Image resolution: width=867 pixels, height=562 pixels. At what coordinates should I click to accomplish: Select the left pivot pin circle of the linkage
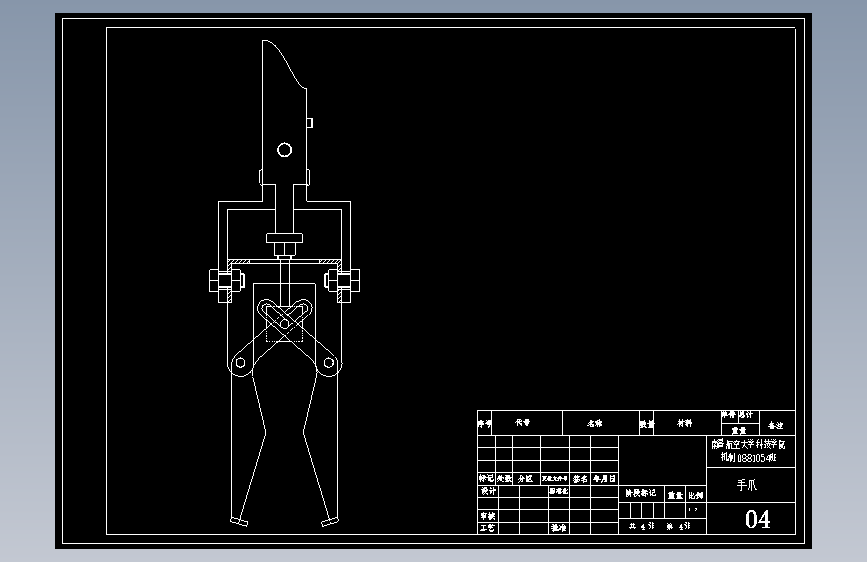click(241, 363)
